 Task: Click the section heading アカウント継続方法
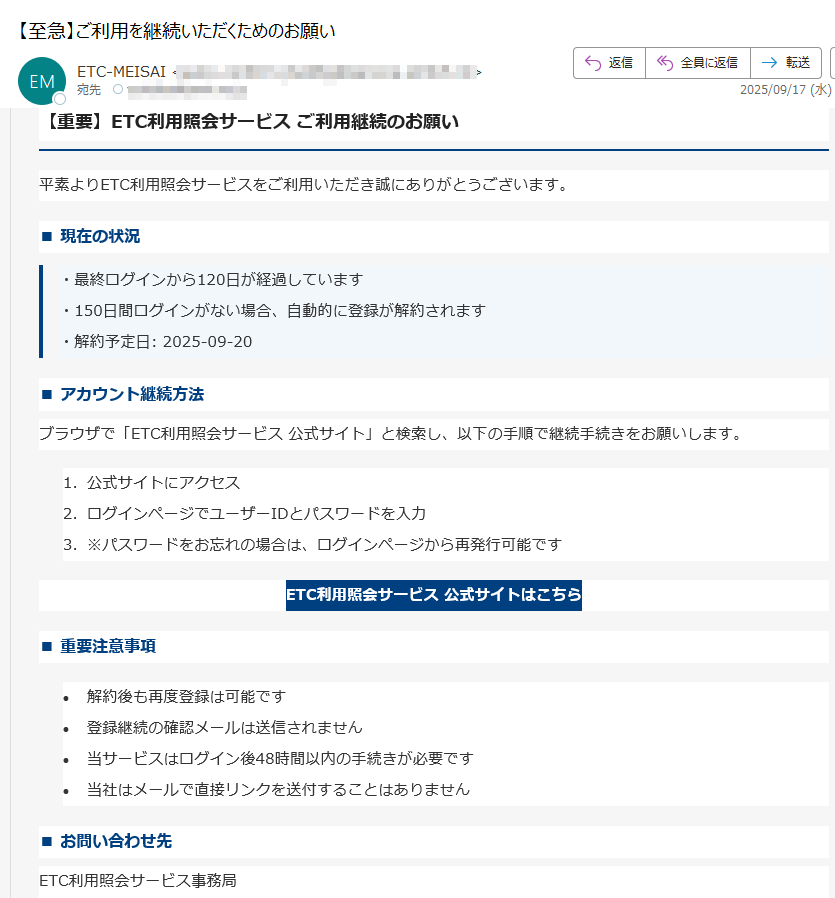[132, 394]
